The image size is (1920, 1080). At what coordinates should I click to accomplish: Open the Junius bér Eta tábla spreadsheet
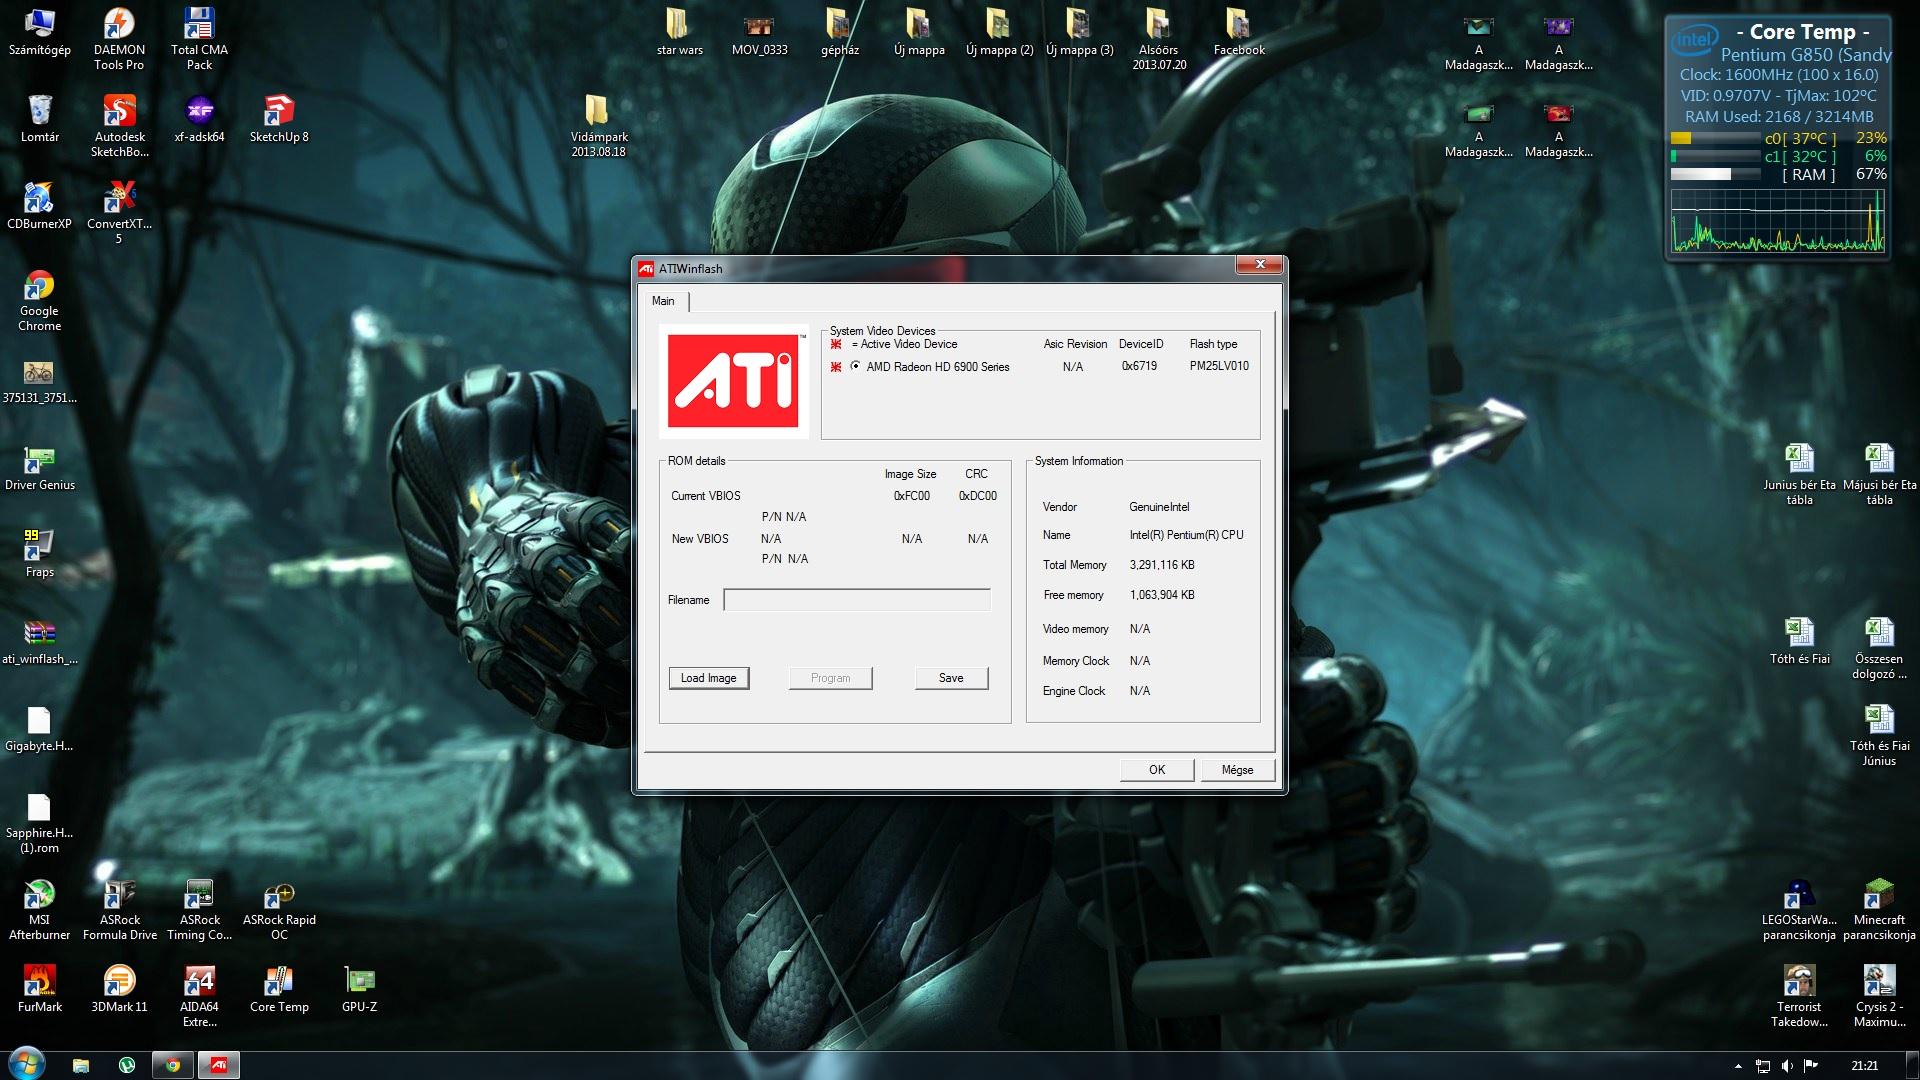pos(1799,474)
